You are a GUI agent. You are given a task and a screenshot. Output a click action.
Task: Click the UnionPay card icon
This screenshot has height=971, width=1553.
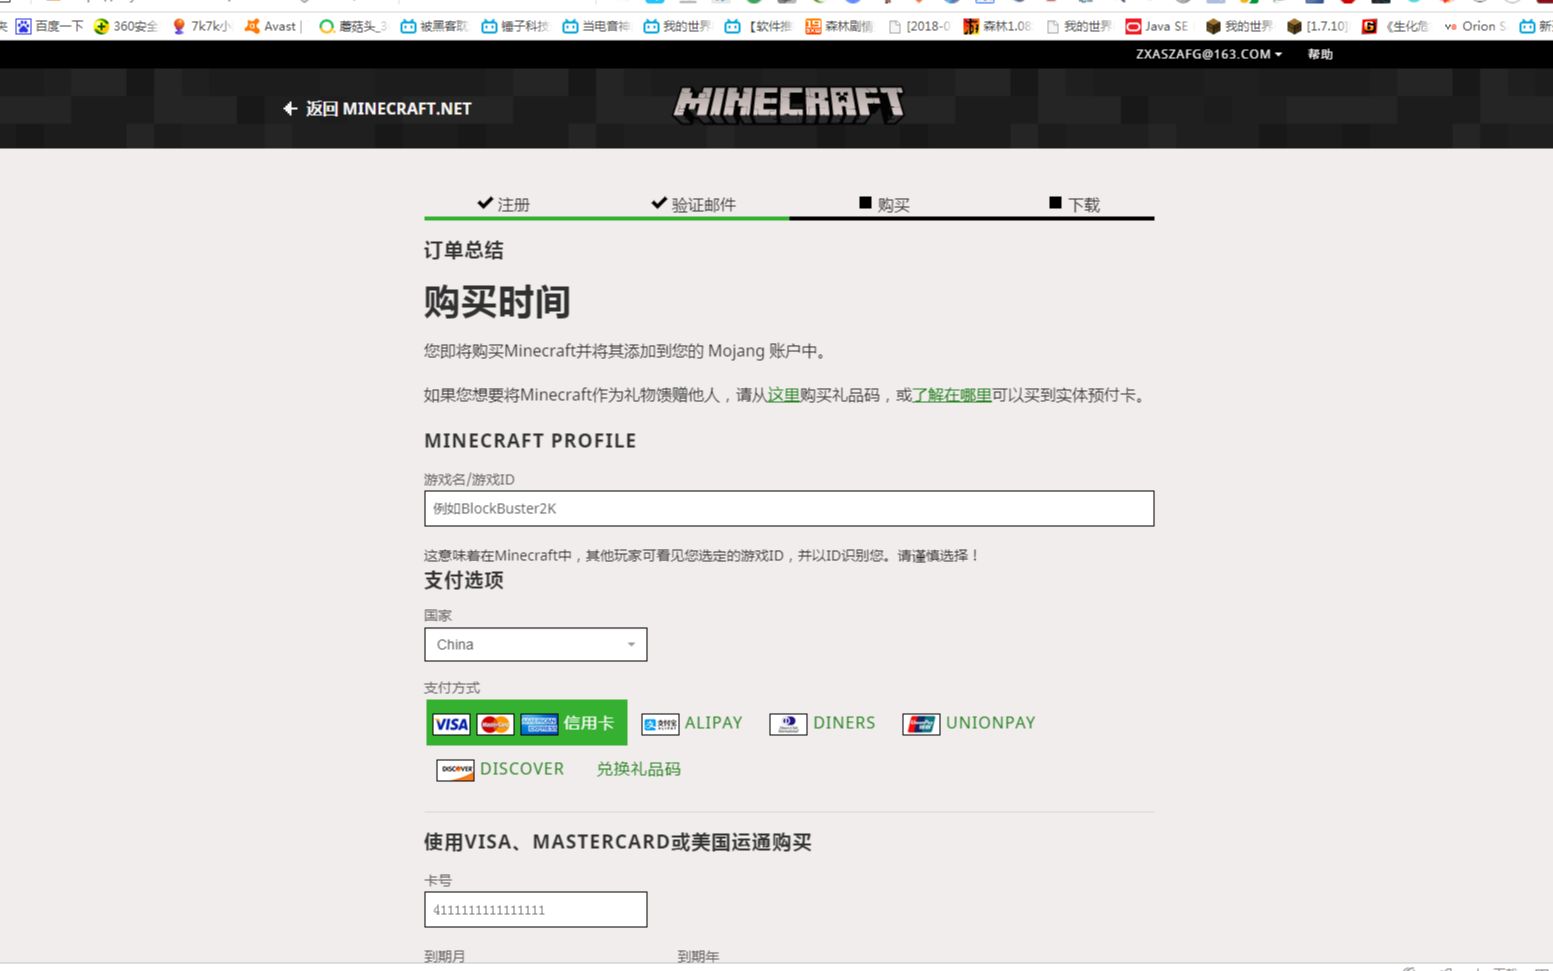click(x=921, y=724)
